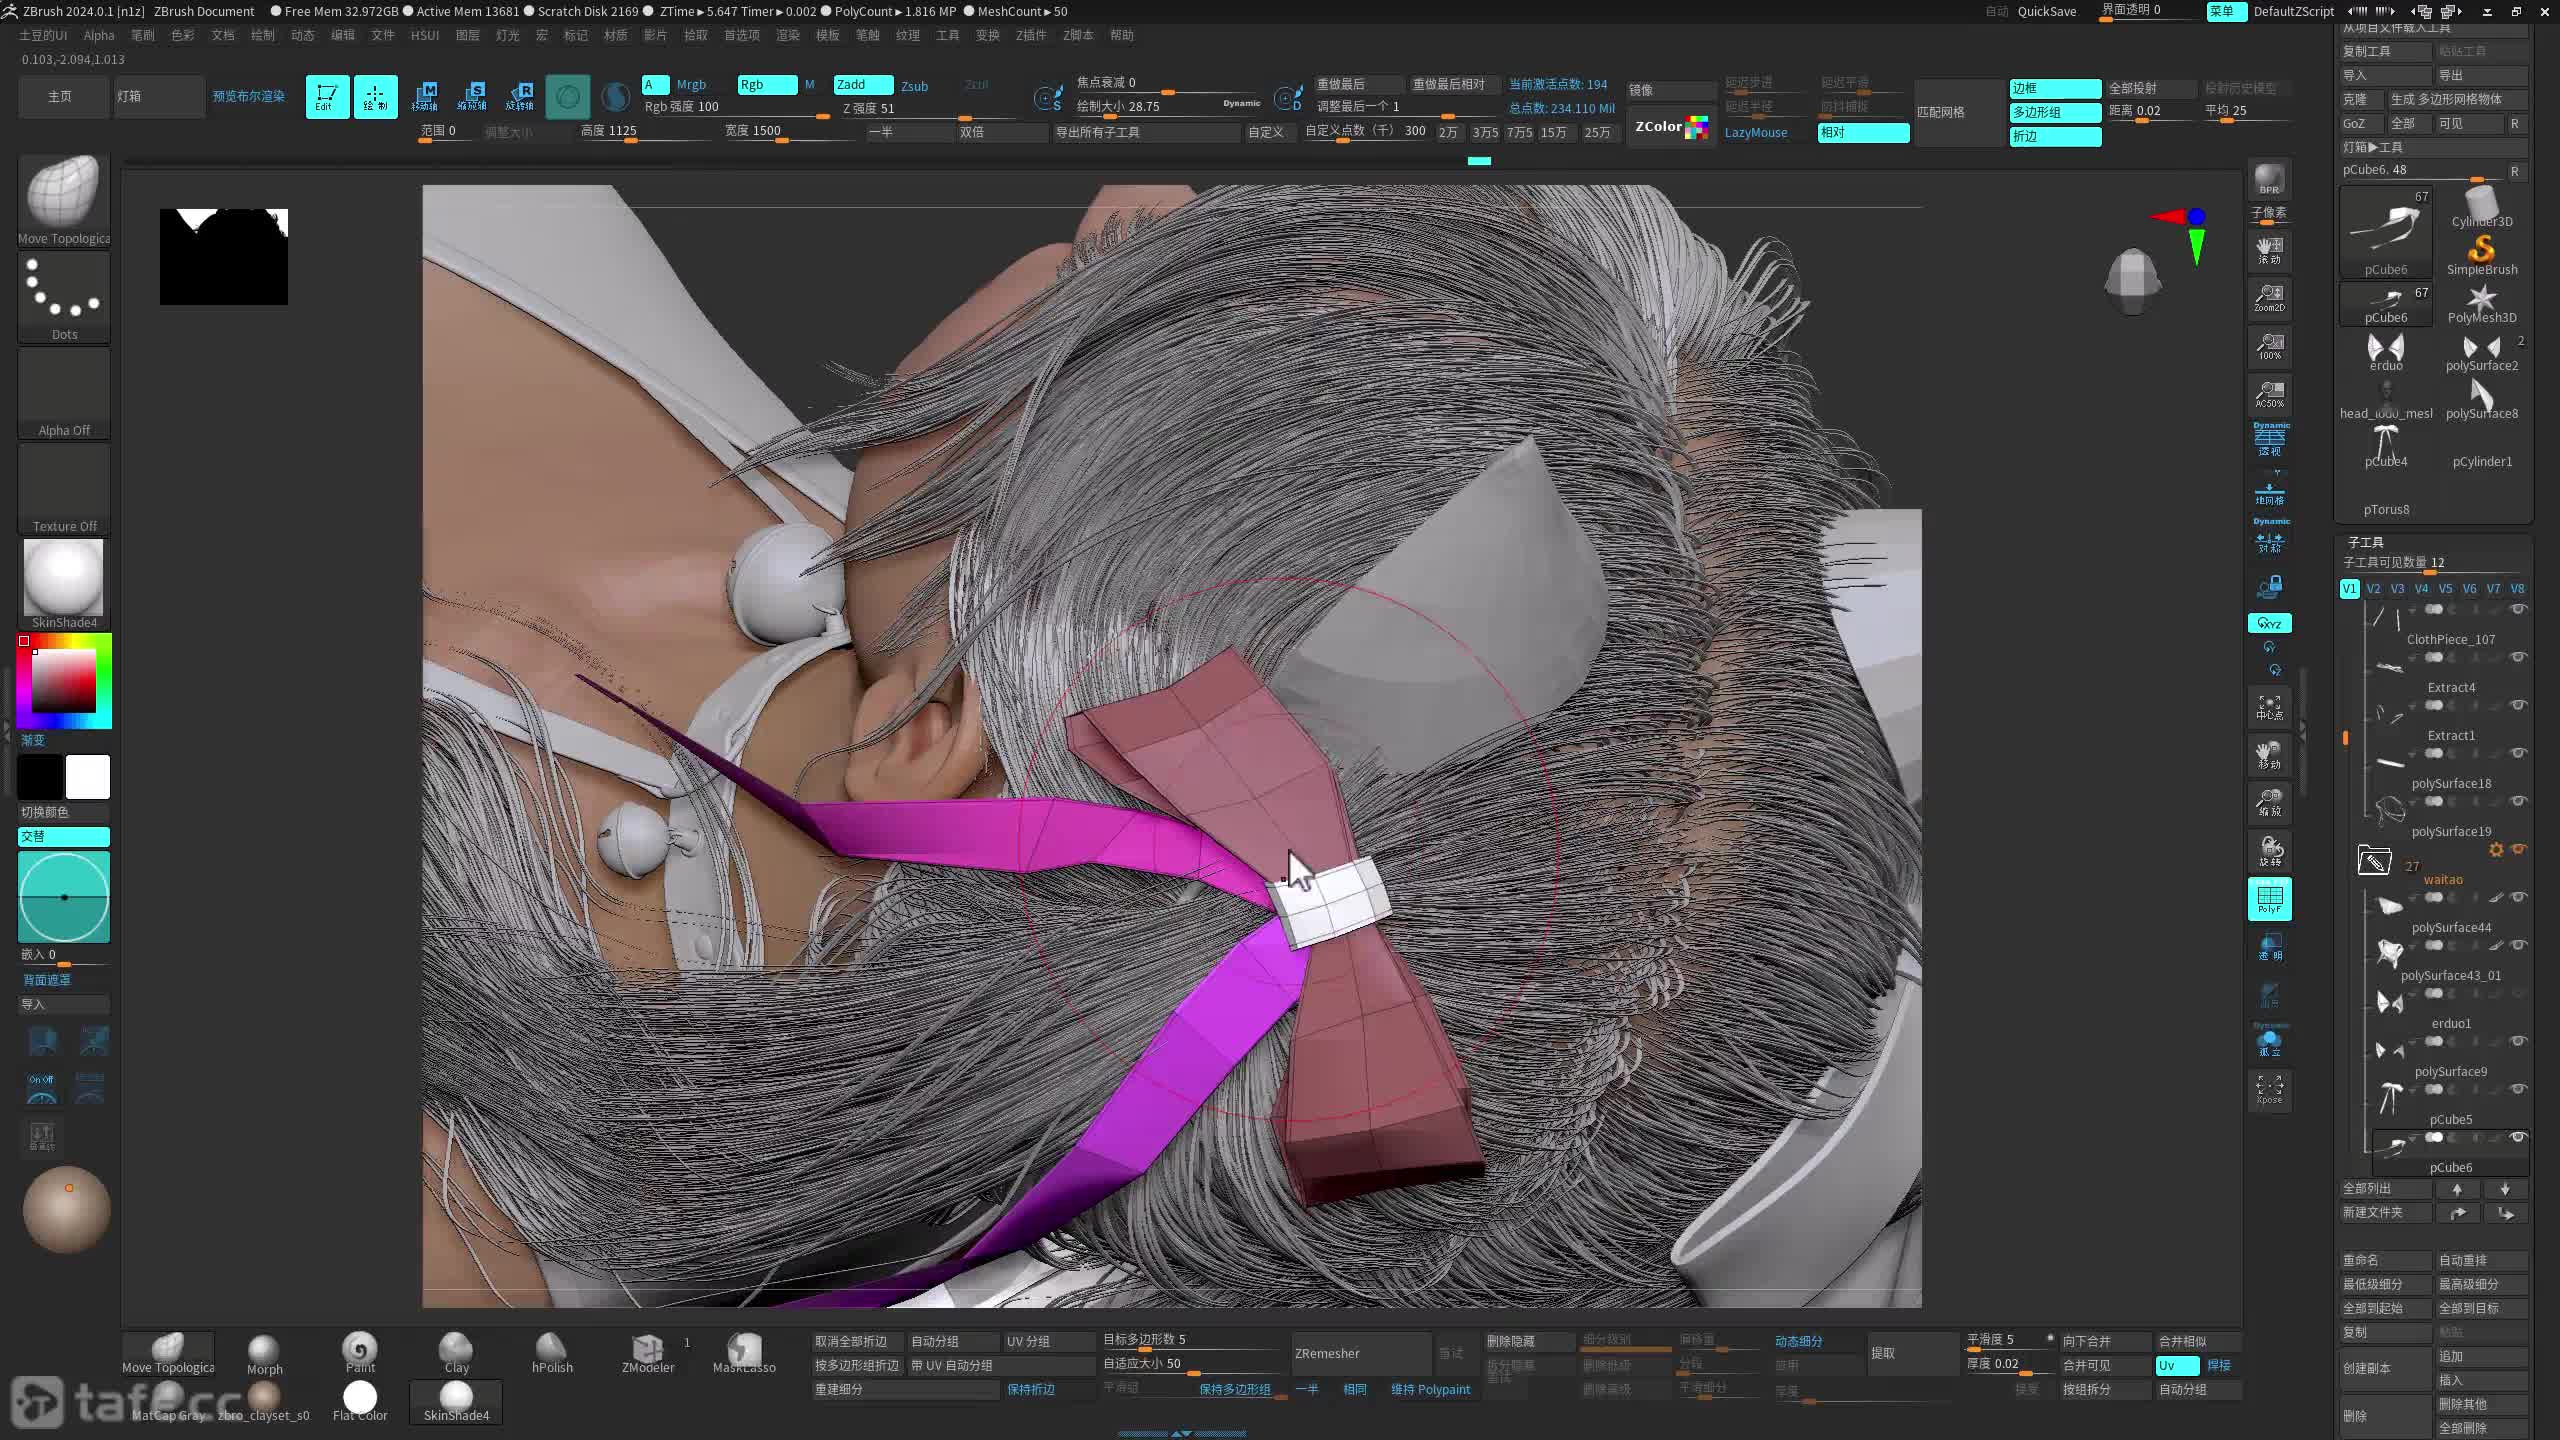This screenshot has height=1440, width=2560.
Task: Toggle transparency (透明) icon
Action: (2270, 946)
